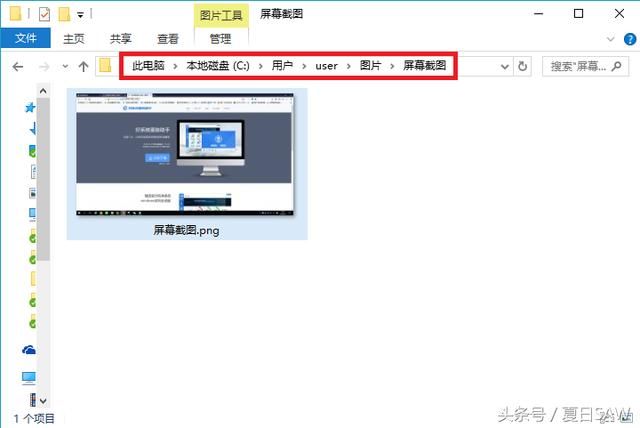Switch to the 共享 ribbon tab
The height and width of the screenshot is (428, 640).
[120, 39]
